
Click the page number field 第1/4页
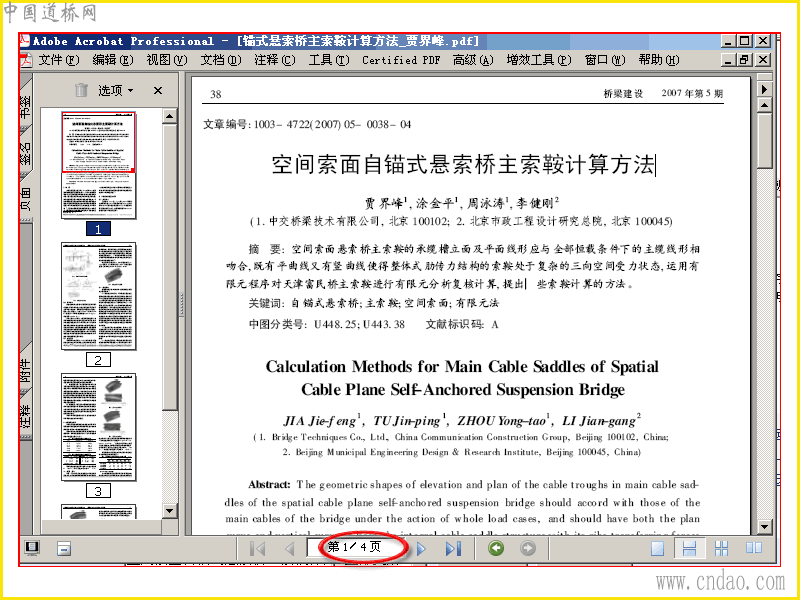[x=355, y=547]
